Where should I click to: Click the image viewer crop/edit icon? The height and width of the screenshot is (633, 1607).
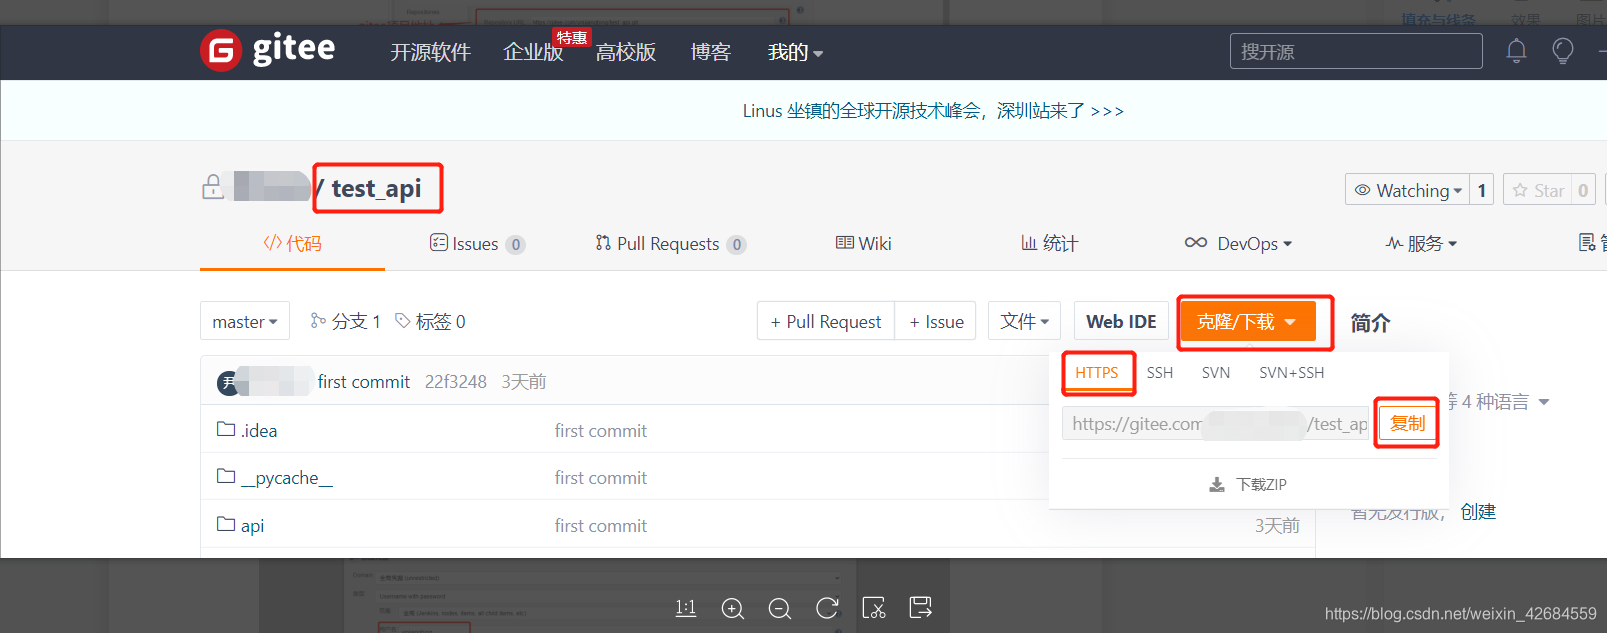click(874, 608)
